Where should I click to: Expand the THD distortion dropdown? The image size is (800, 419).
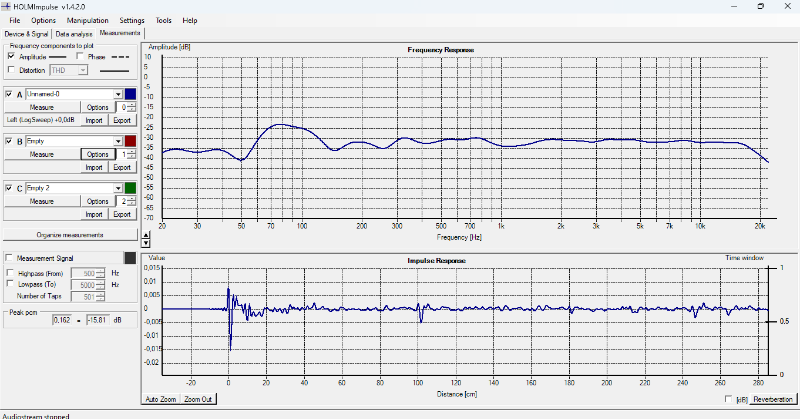pos(83,70)
